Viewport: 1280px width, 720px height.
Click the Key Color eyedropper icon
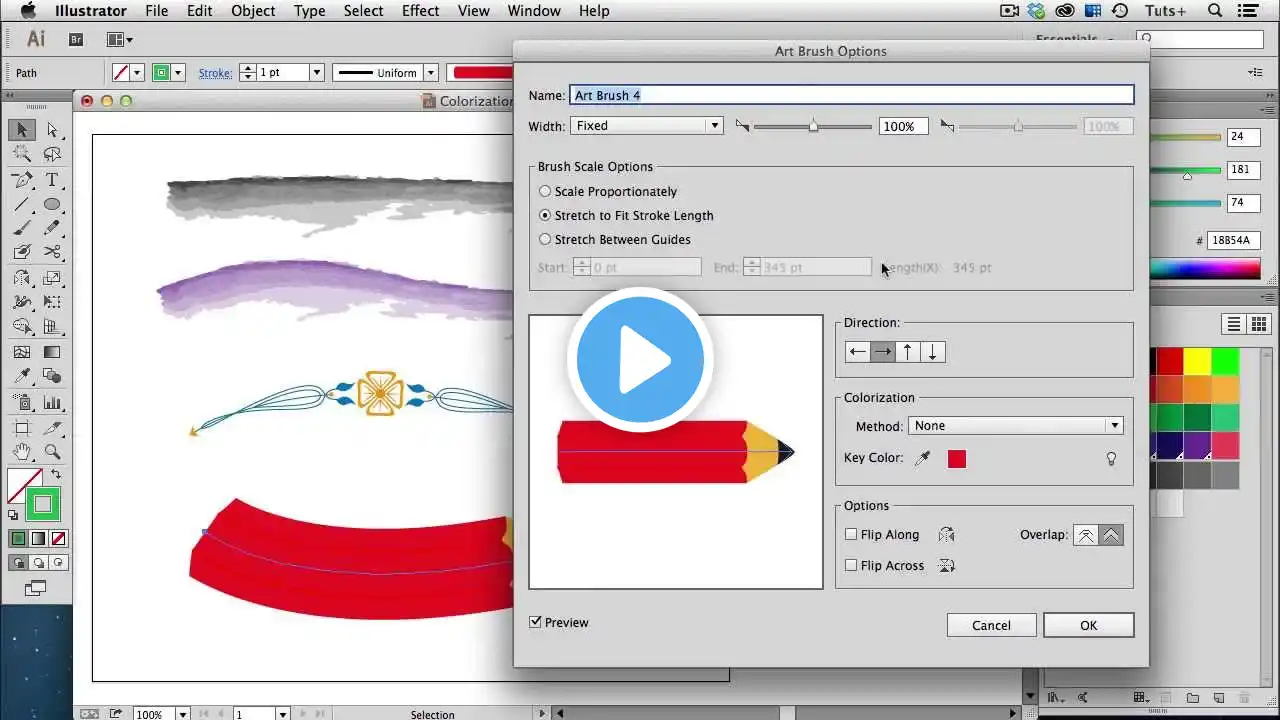[x=923, y=458]
